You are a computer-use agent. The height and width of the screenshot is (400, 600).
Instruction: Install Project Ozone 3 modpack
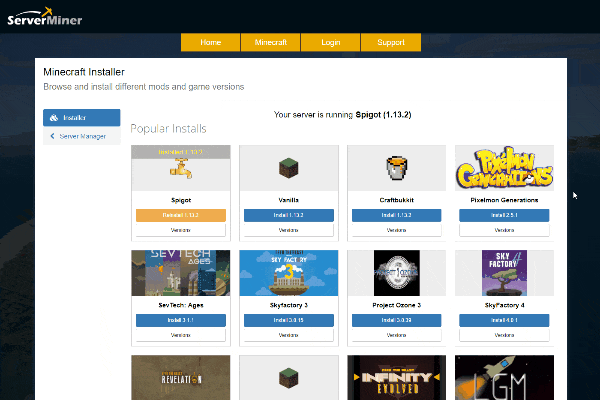(396, 320)
